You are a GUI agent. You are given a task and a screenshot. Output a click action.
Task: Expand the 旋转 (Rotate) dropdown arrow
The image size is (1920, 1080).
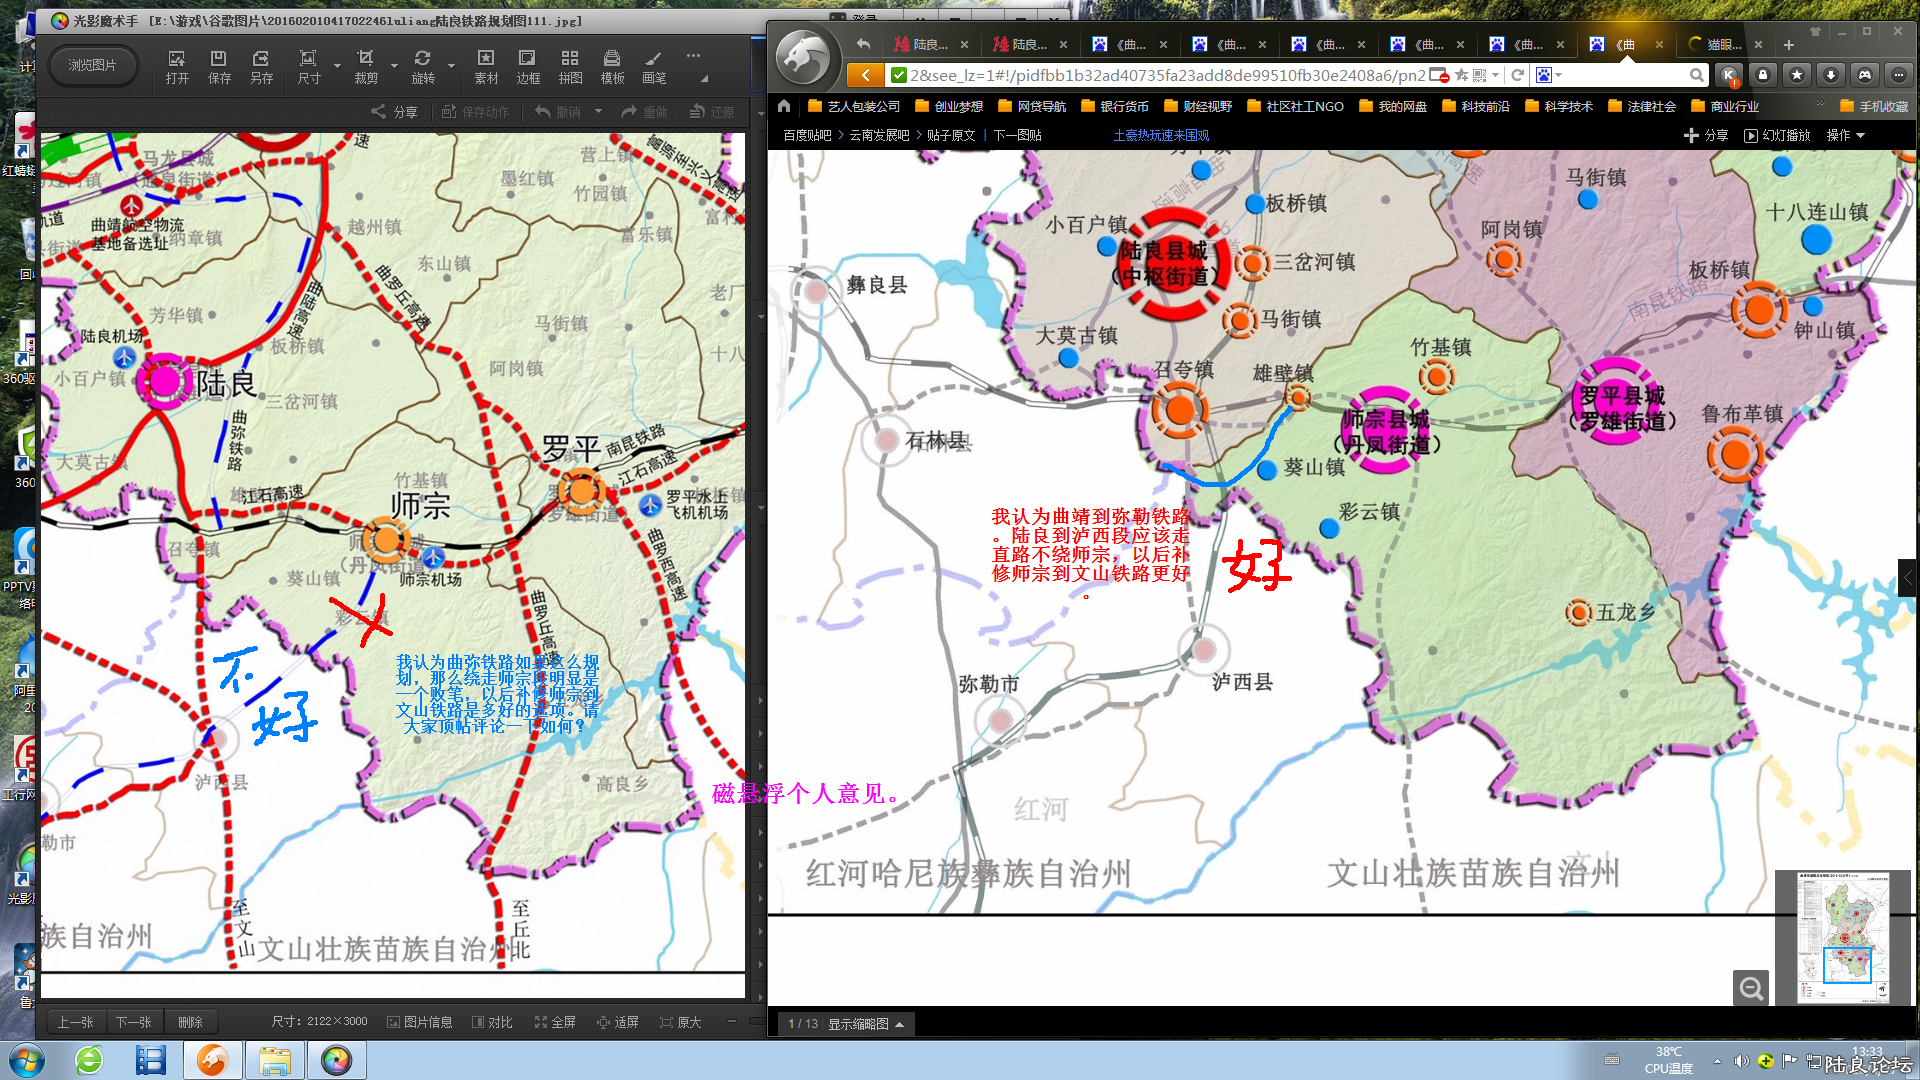click(451, 66)
